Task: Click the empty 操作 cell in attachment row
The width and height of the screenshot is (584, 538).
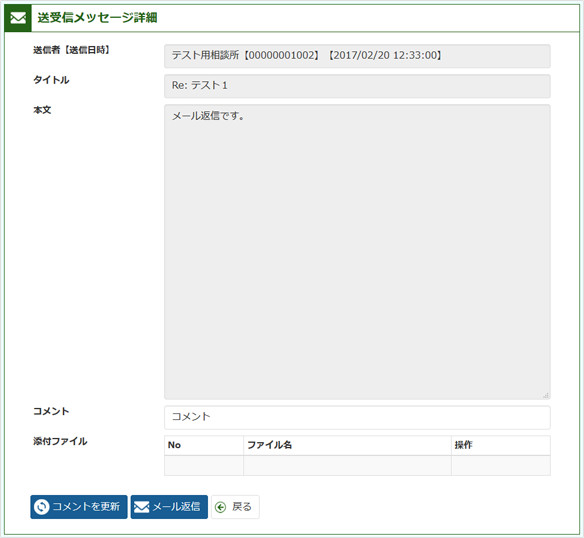Action: pyautogui.click(x=501, y=465)
